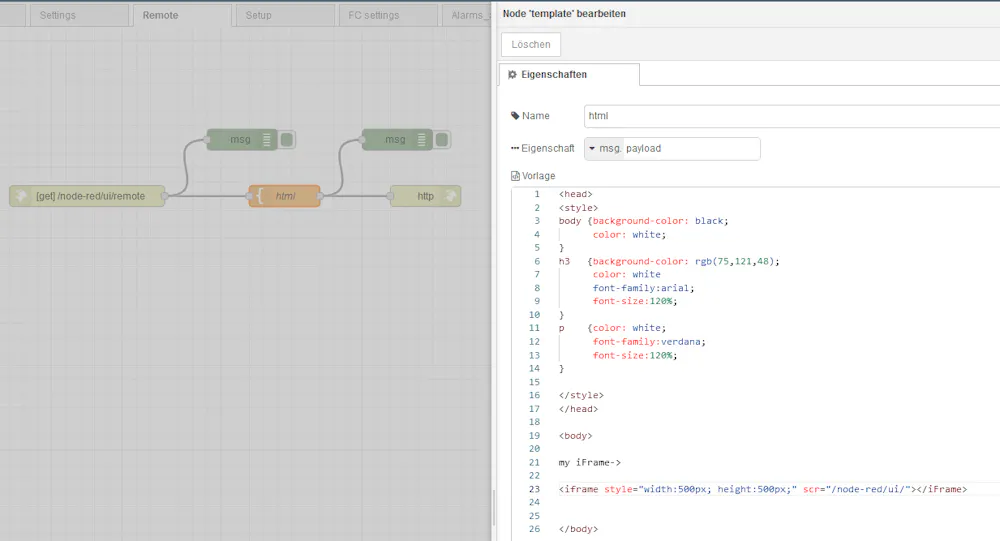The image size is (1000, 541).
Task: Toggle the right msg debug node button
Action: click(x=442, y=140)
